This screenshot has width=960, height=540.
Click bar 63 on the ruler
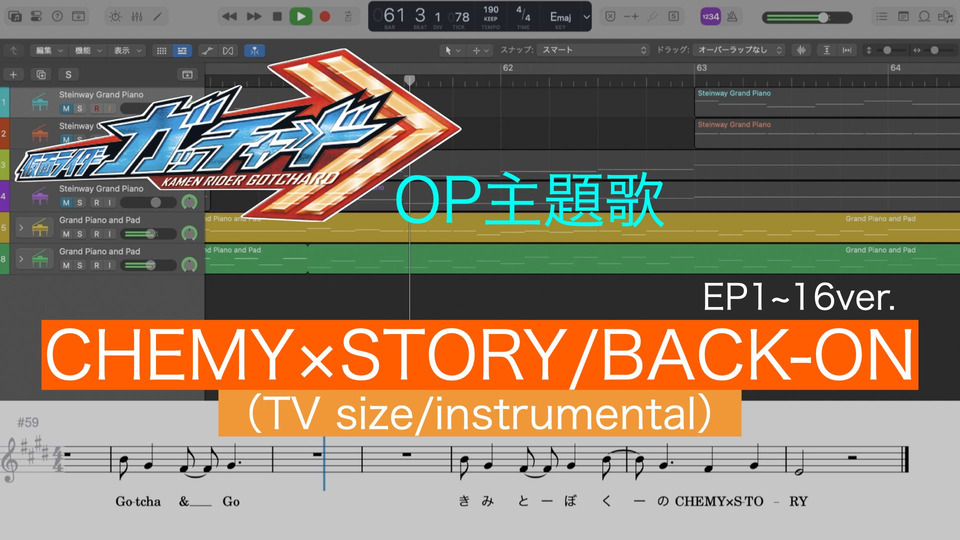pos(702,68)
